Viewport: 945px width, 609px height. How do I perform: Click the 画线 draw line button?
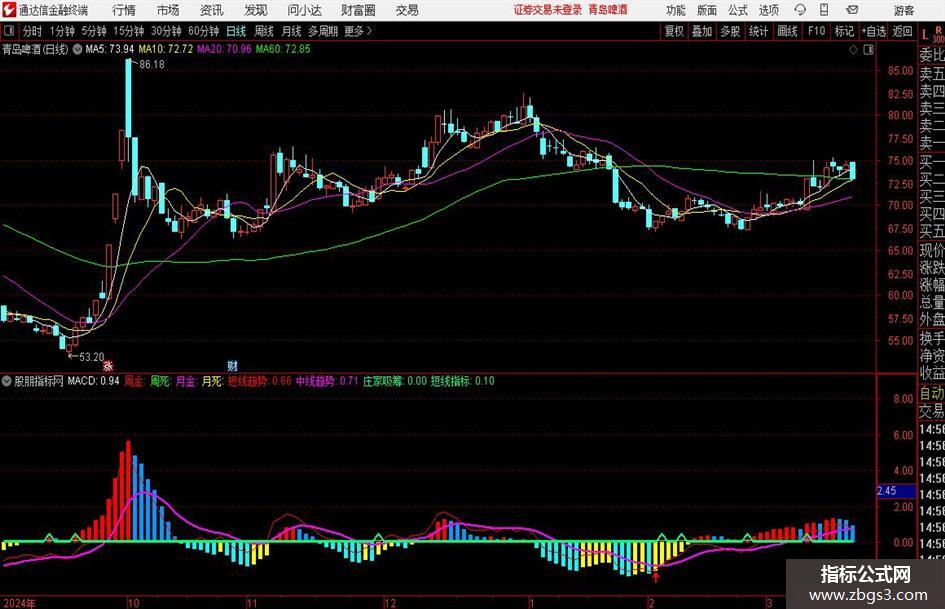point(787,31)
